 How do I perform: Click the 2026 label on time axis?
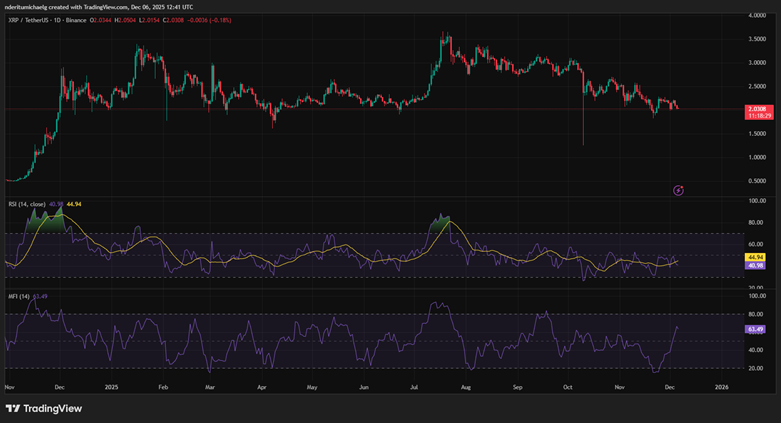[x=723, y=386]
